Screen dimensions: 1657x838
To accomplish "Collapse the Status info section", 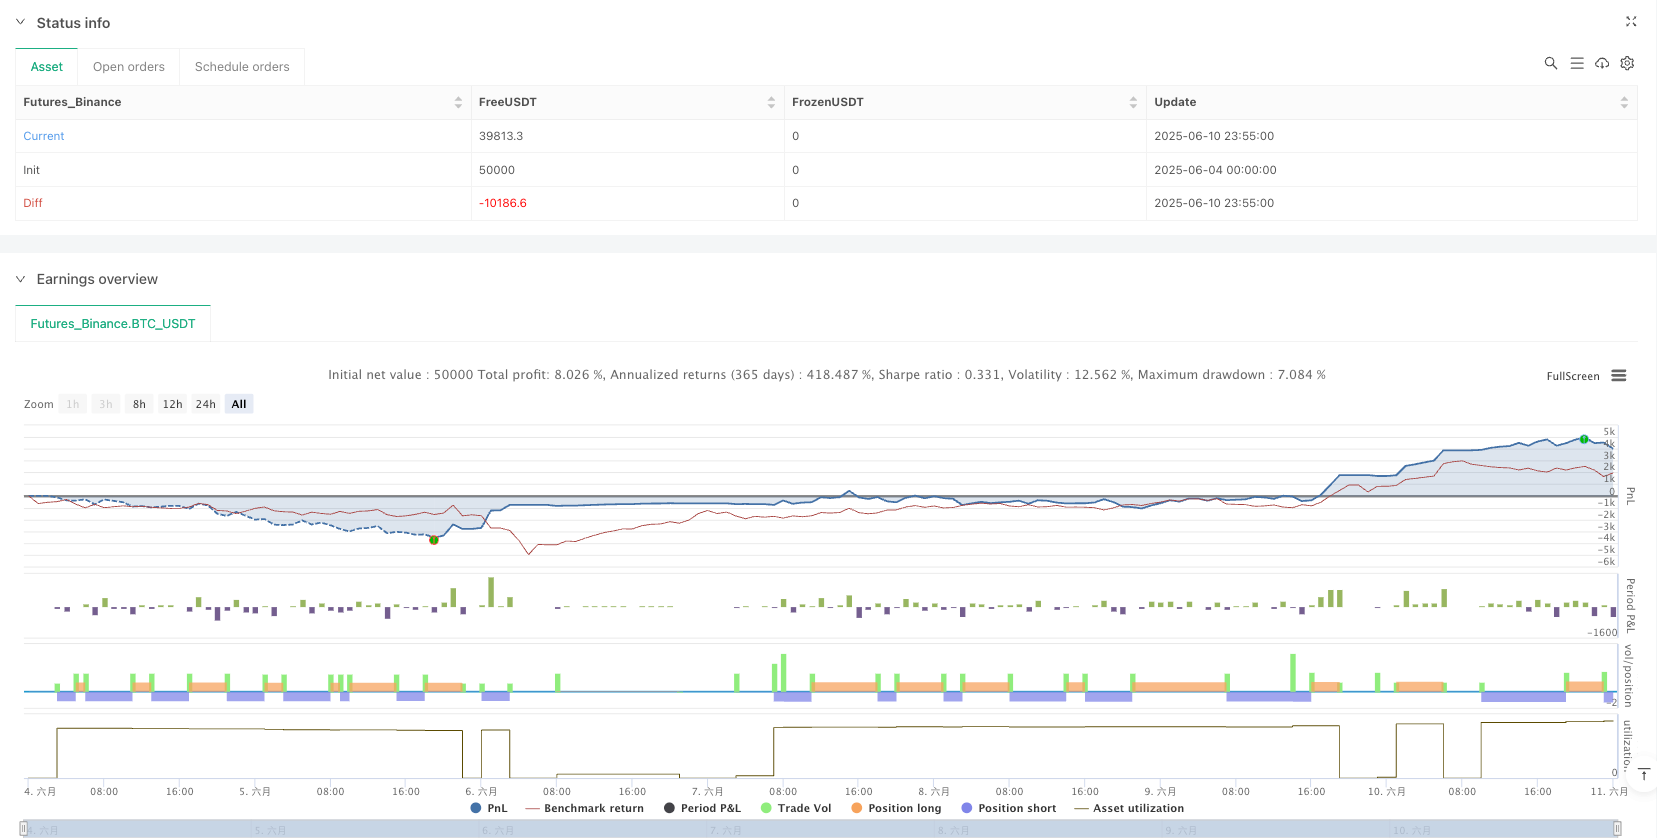I will 20,22.
